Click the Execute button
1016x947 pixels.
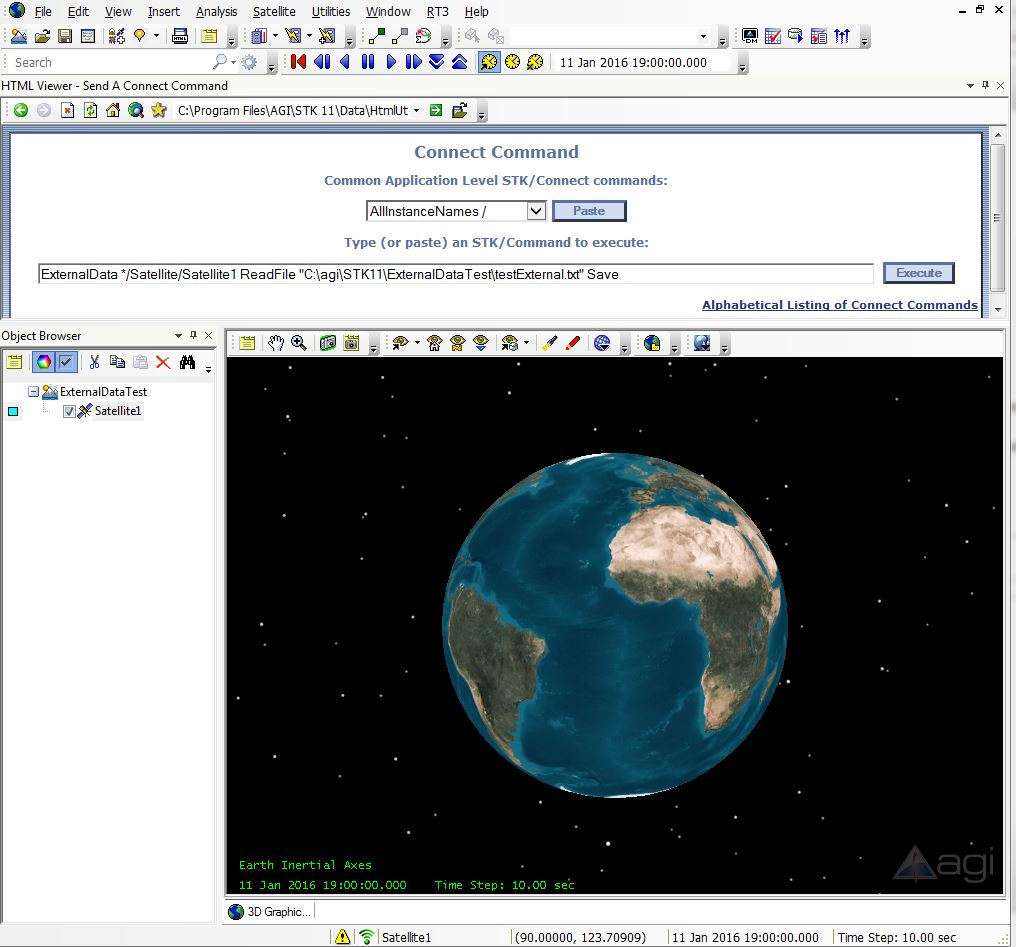(x=918, y=273)
